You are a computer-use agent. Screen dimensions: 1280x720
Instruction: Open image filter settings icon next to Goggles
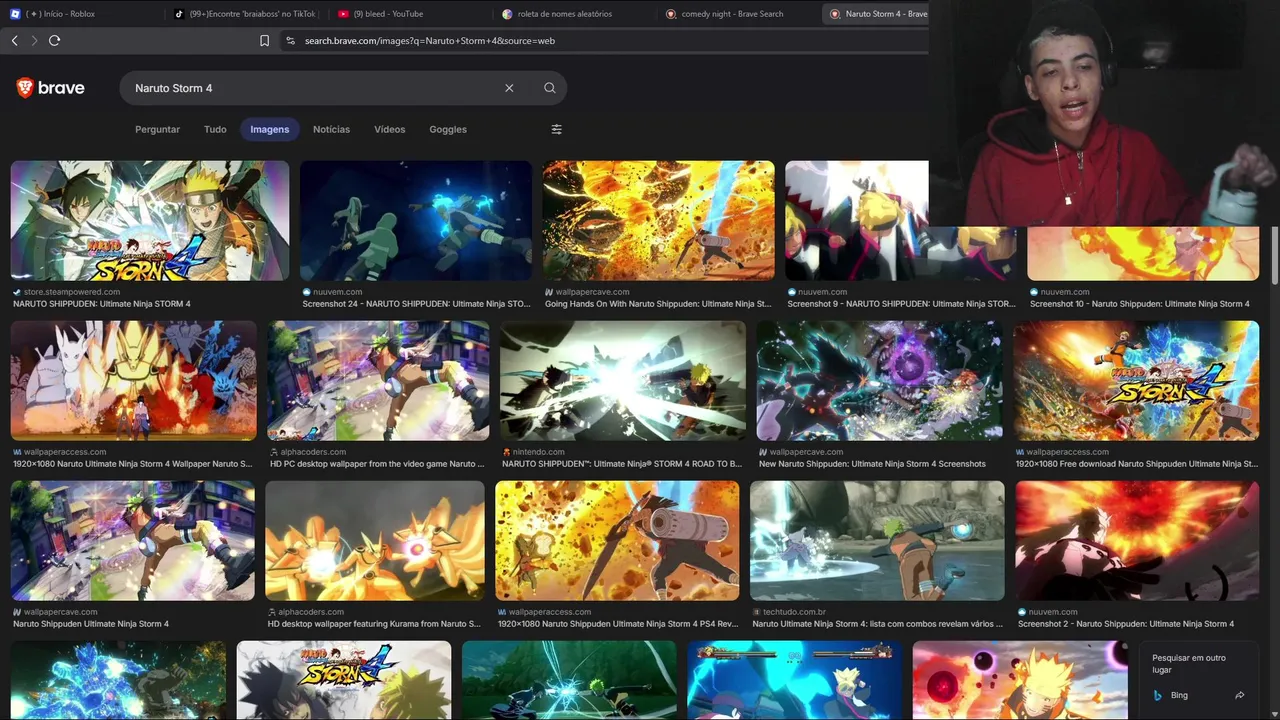click(557, 129)
